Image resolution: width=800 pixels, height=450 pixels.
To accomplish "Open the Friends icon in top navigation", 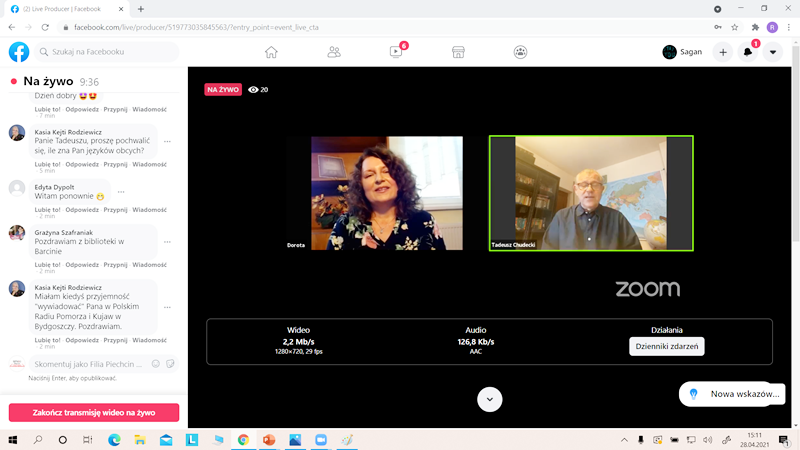I will pyautogui.click(x=334, y=52).
